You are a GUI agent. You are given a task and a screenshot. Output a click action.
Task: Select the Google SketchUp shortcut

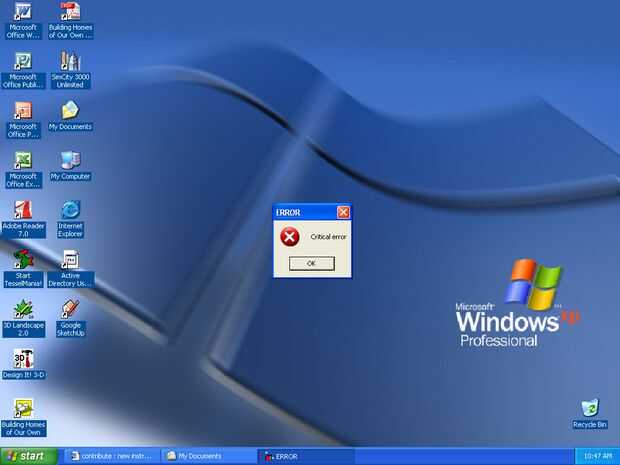70,319
